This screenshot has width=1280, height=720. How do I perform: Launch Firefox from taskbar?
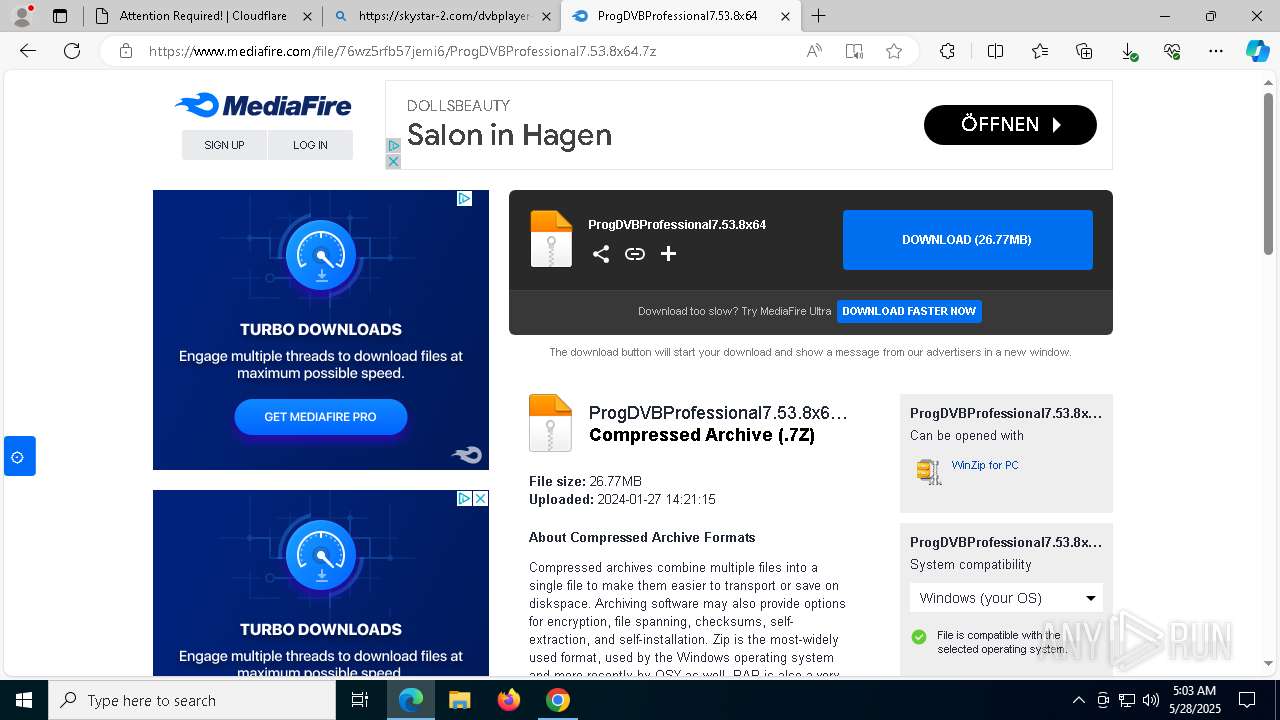[x=509, y=700]
